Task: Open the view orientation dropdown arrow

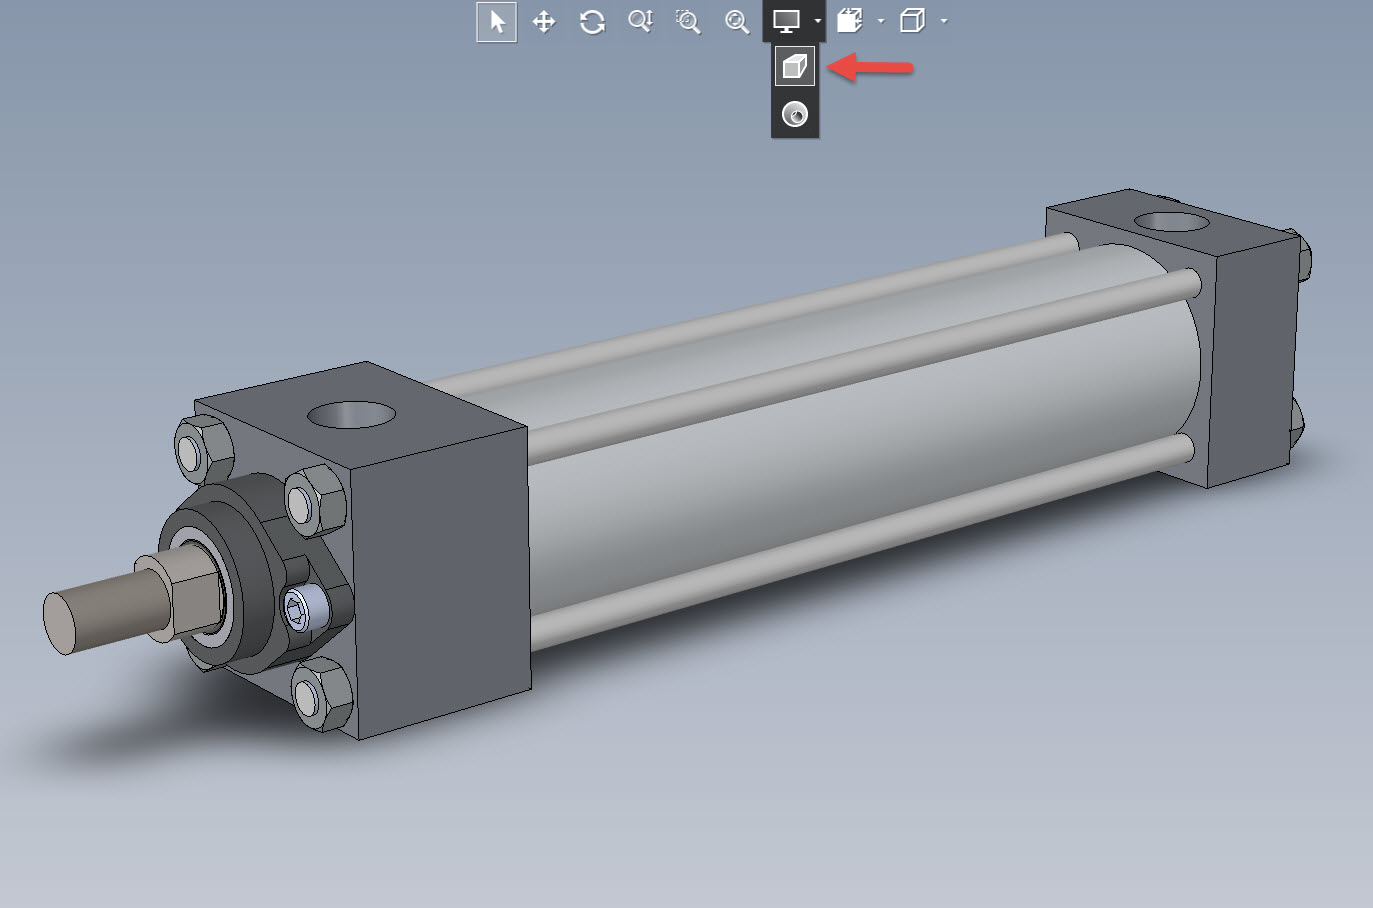Action: (x=944, y=21)
